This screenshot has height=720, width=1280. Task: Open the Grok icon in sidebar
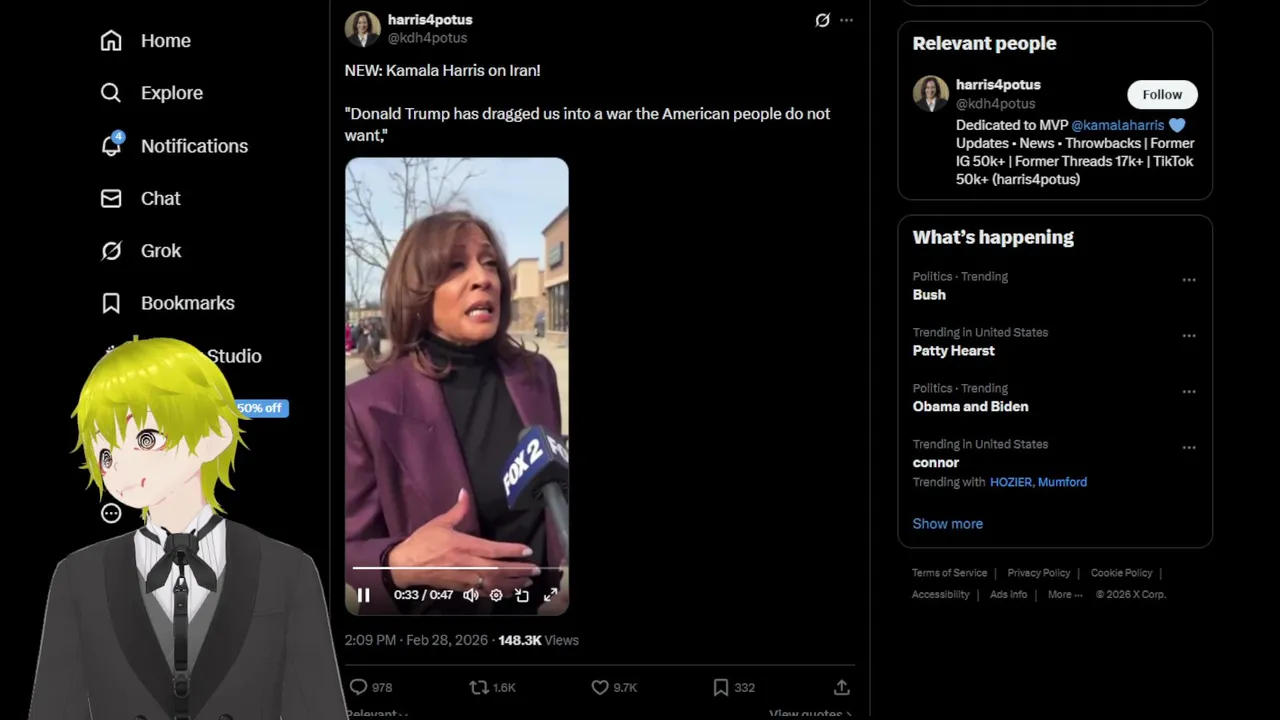click(111, 251)
